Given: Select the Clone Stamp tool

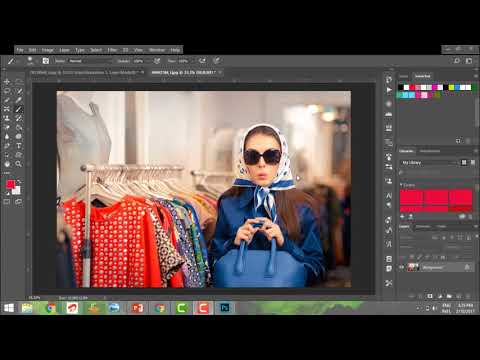Looking at the screenshot, I should pyautogui.click(x=7, y=118).
